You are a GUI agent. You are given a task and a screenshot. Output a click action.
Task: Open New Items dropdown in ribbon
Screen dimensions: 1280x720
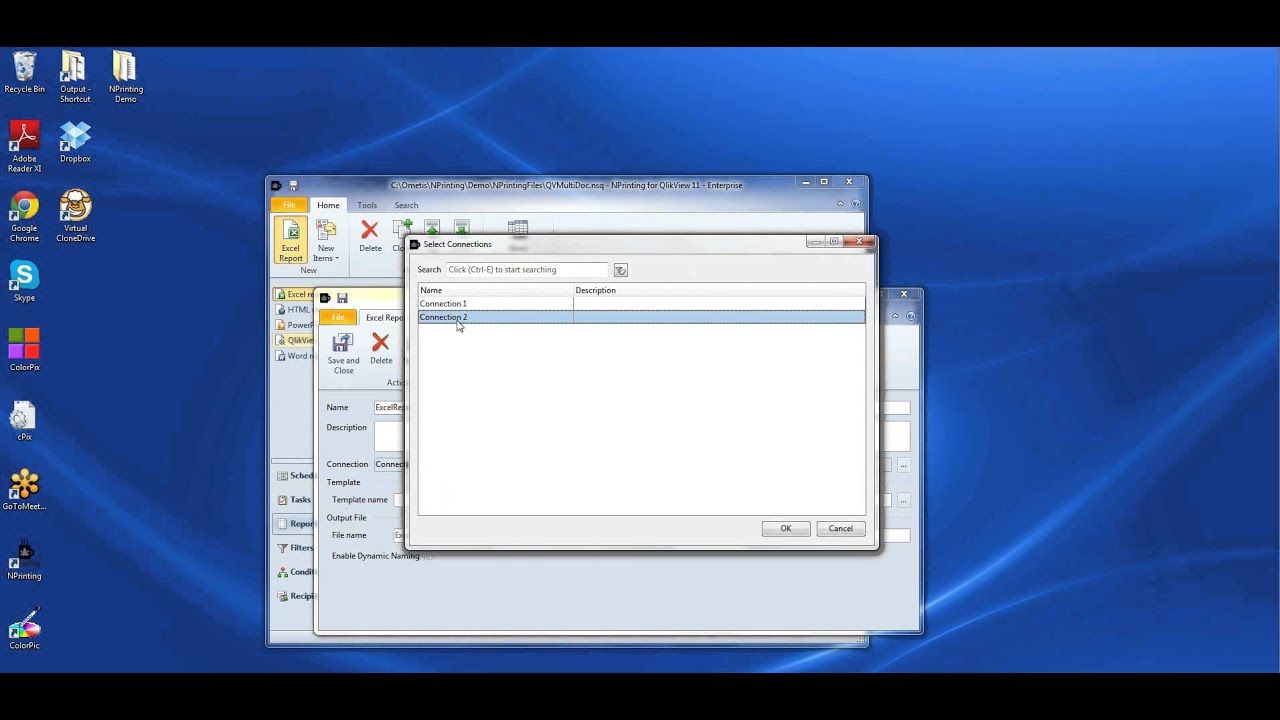pyautogui.click(x=326, y=240)
